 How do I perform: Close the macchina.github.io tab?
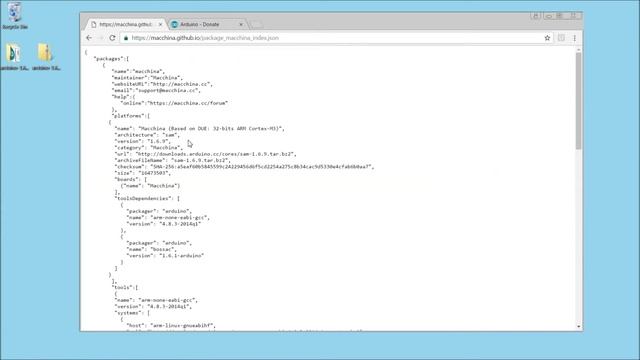[160, 24]
